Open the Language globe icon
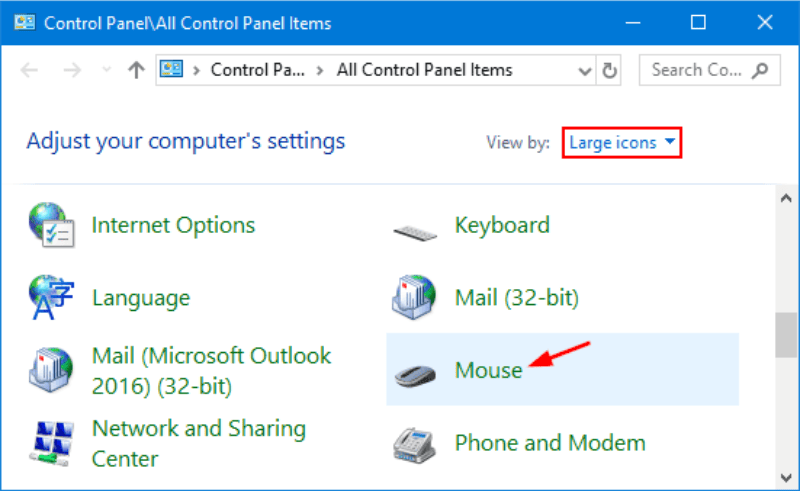The width and height of the screenshot is (800, 491). 50,297
